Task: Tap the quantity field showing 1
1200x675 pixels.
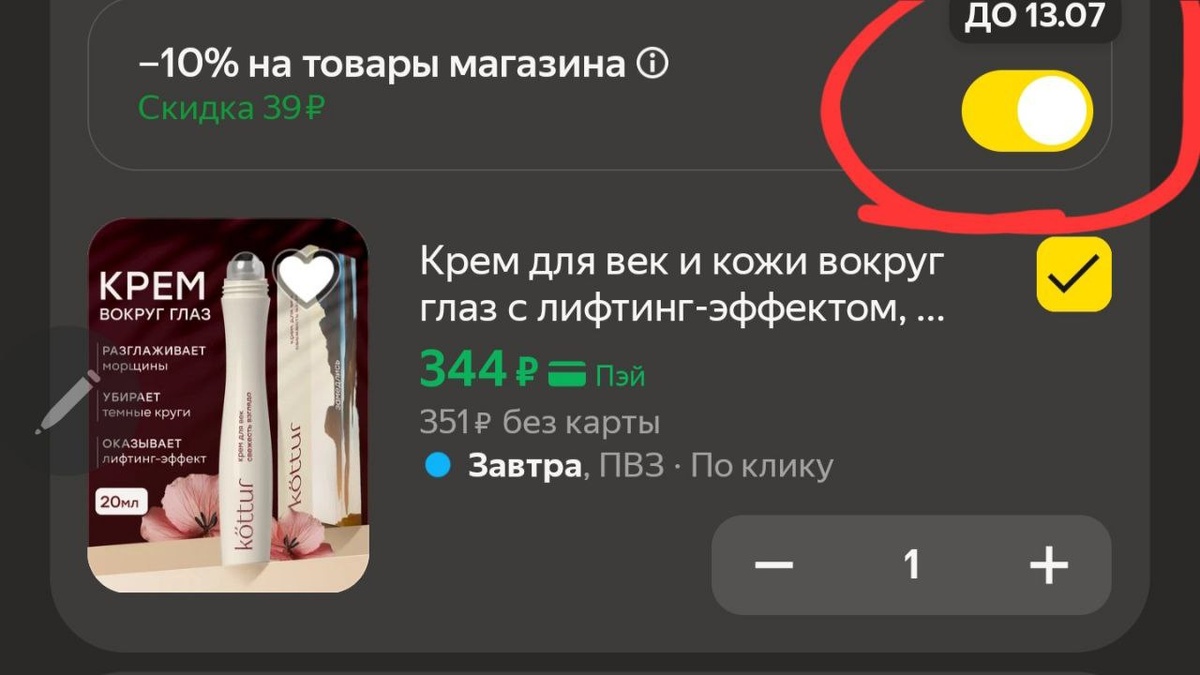Action: pos(911,566)
